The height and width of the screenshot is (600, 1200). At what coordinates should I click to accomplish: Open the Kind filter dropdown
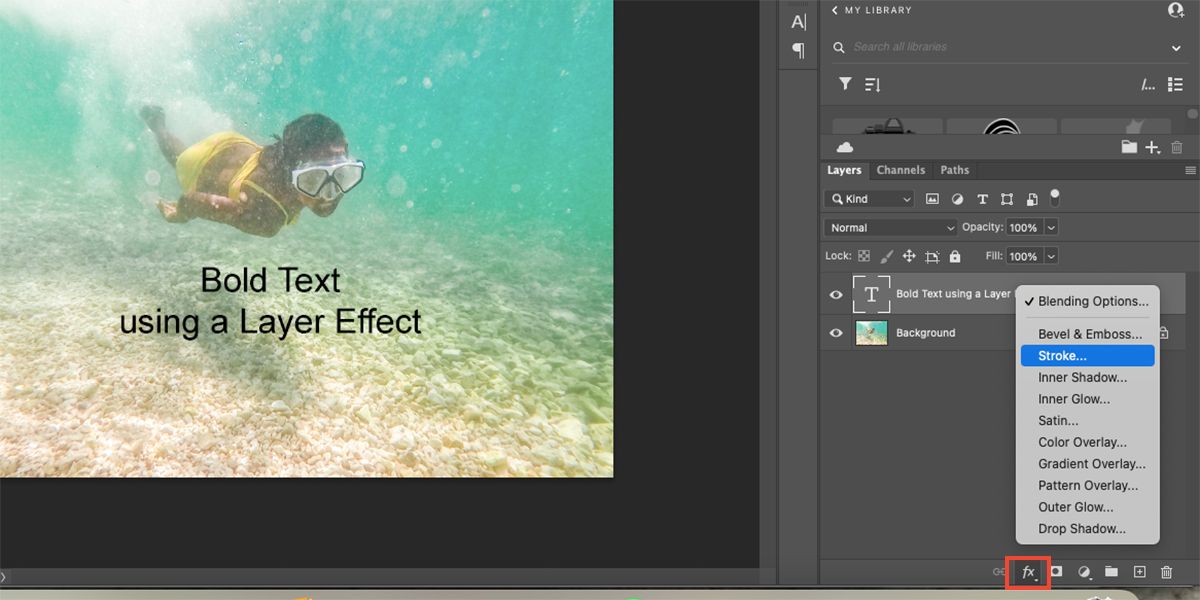tap(868, 198)
